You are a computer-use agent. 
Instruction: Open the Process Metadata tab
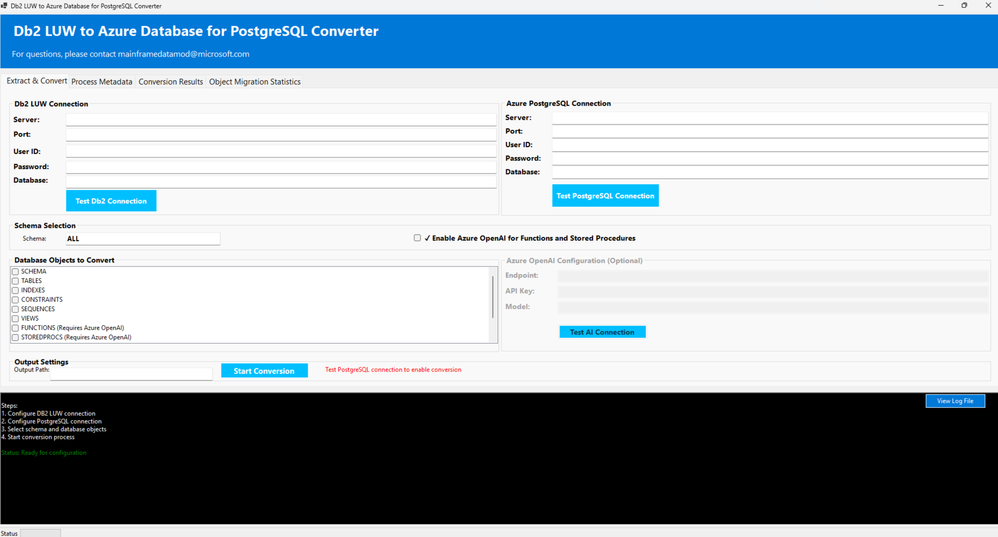tap(102, 81)
